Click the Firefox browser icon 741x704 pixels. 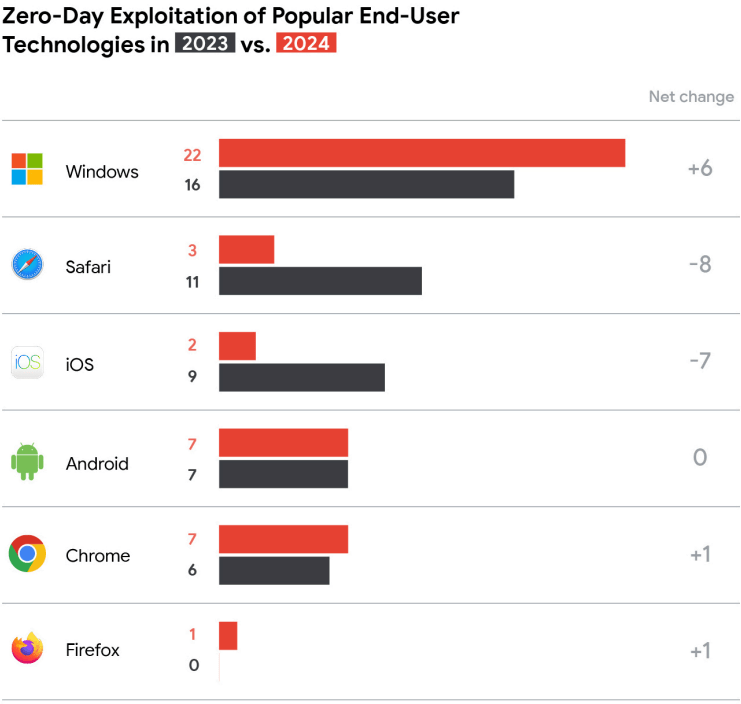click(27, 648)
